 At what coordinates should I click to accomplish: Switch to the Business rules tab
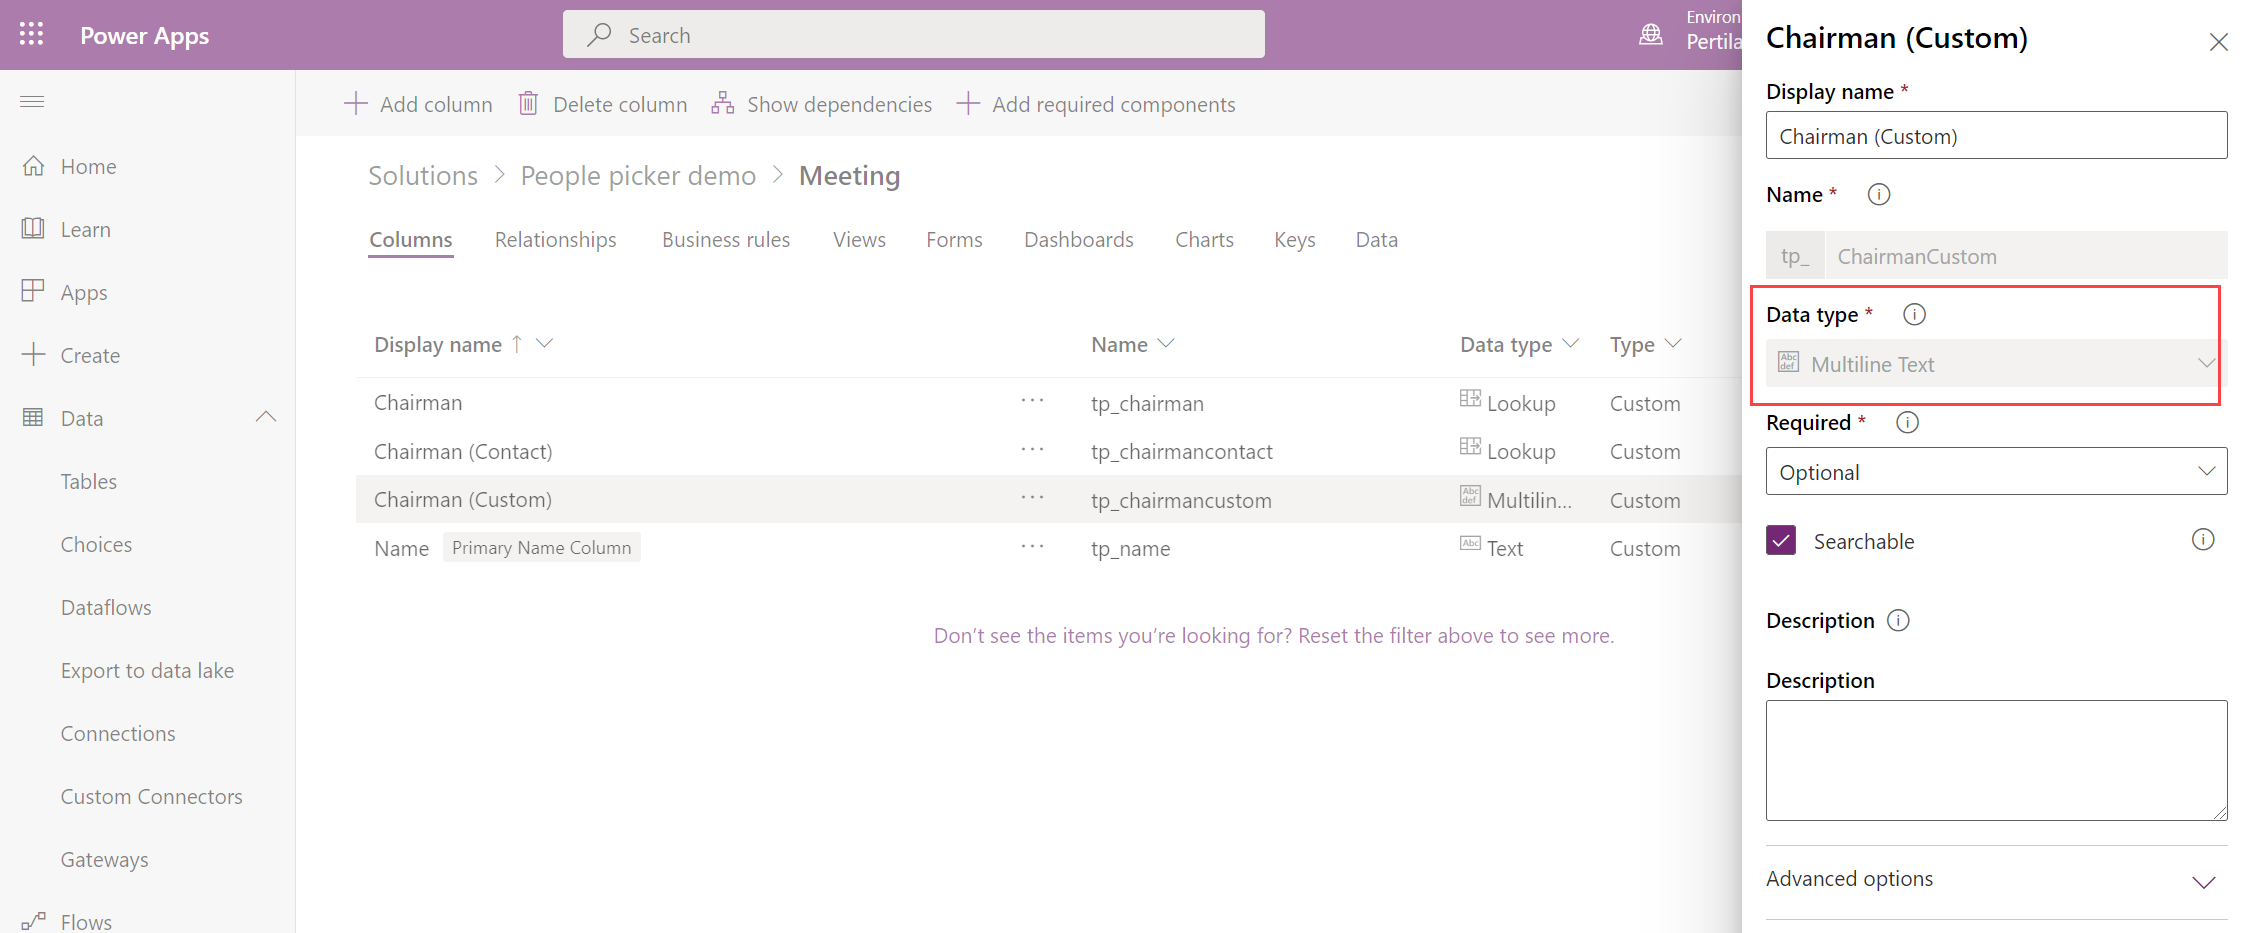coord(725,240)
